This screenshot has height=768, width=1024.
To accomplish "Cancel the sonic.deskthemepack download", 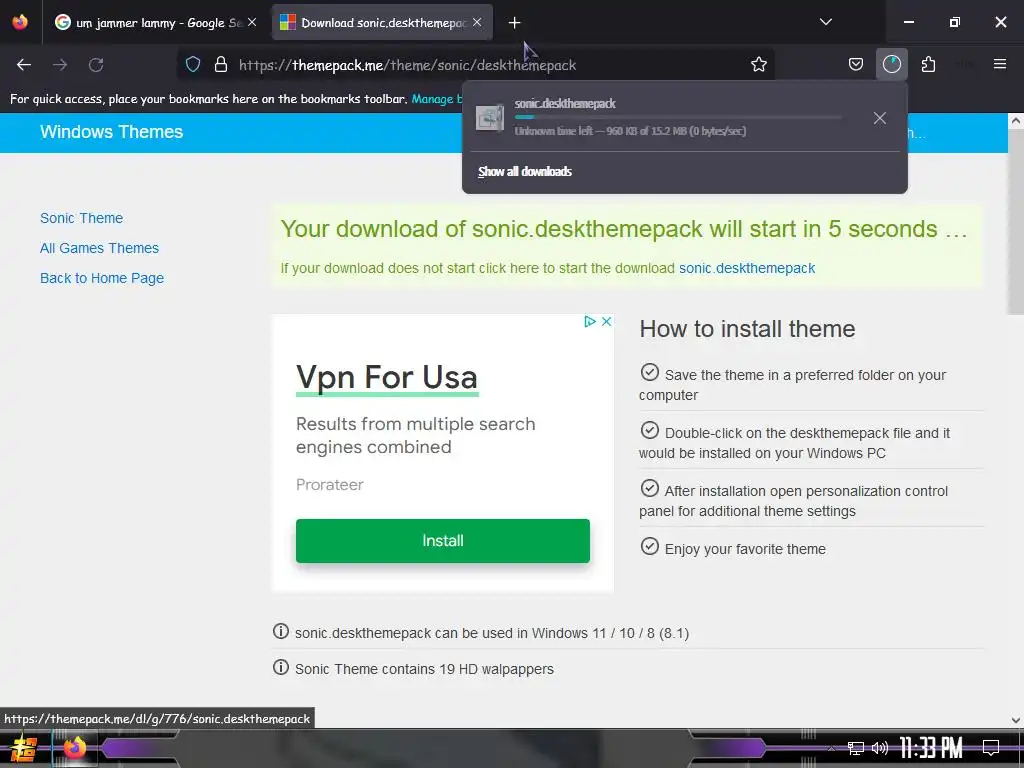I will pos(880,118).
